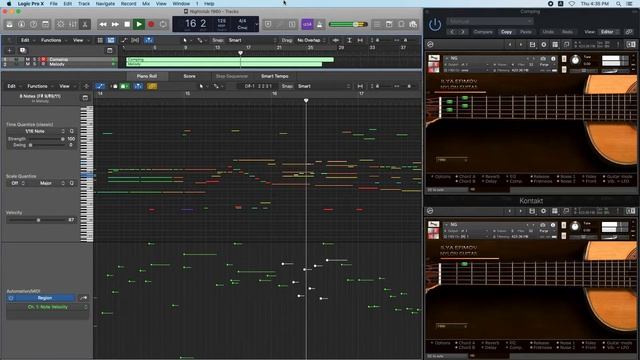Viewport: 640px width, 360px height.
Task: Open the Mixer sliders icon
Action: pos(73,24)
